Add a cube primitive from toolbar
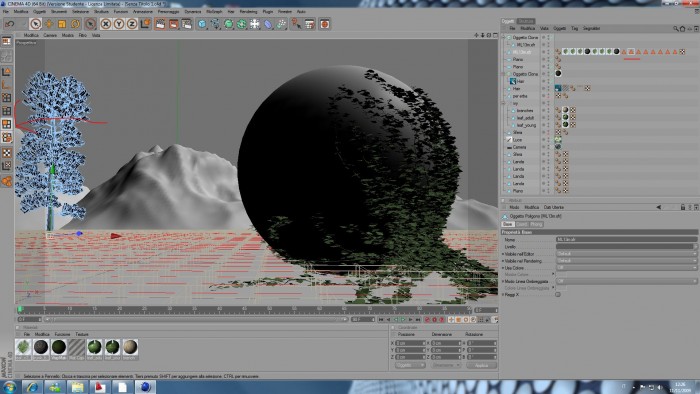The width and height of the screenshot is (700, 394). point(202,24)
